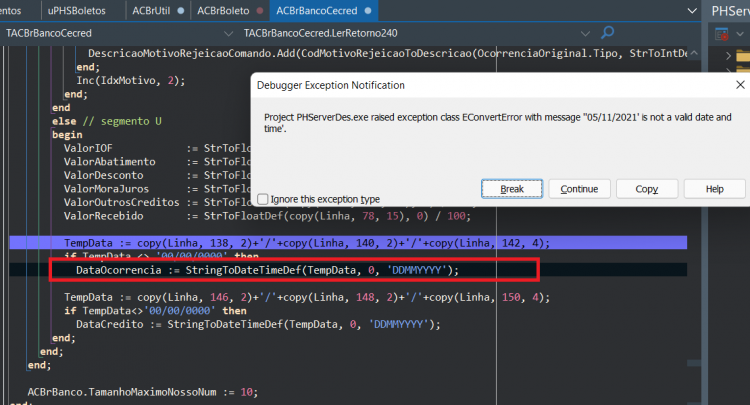Copy the exception message with Copy button

point(647,189)
